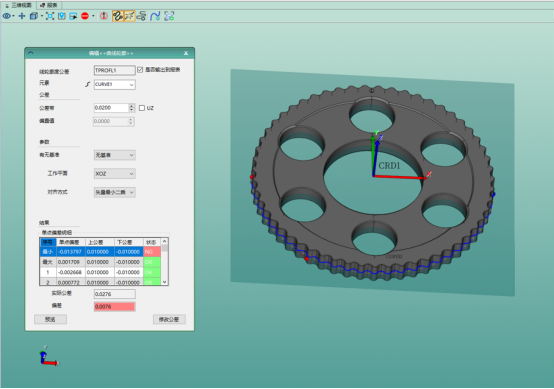Click the blue curve tool icon

click(x=155, y=16)
